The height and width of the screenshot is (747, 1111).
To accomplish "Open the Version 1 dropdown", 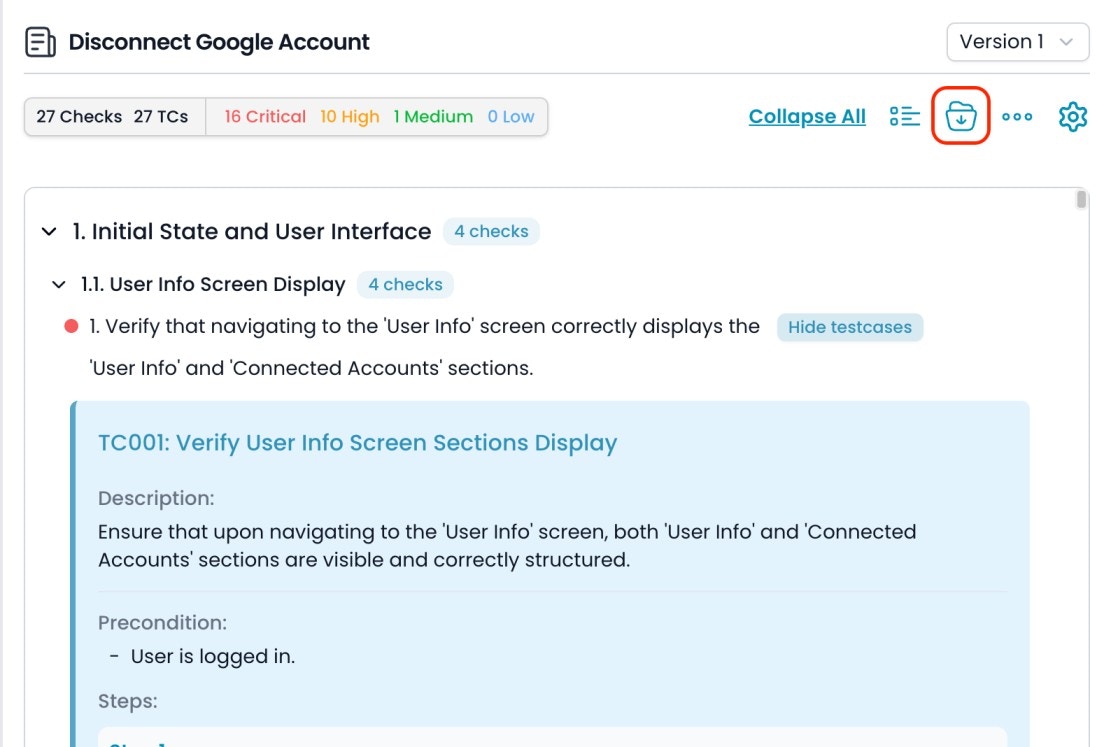I will 1017,42.
